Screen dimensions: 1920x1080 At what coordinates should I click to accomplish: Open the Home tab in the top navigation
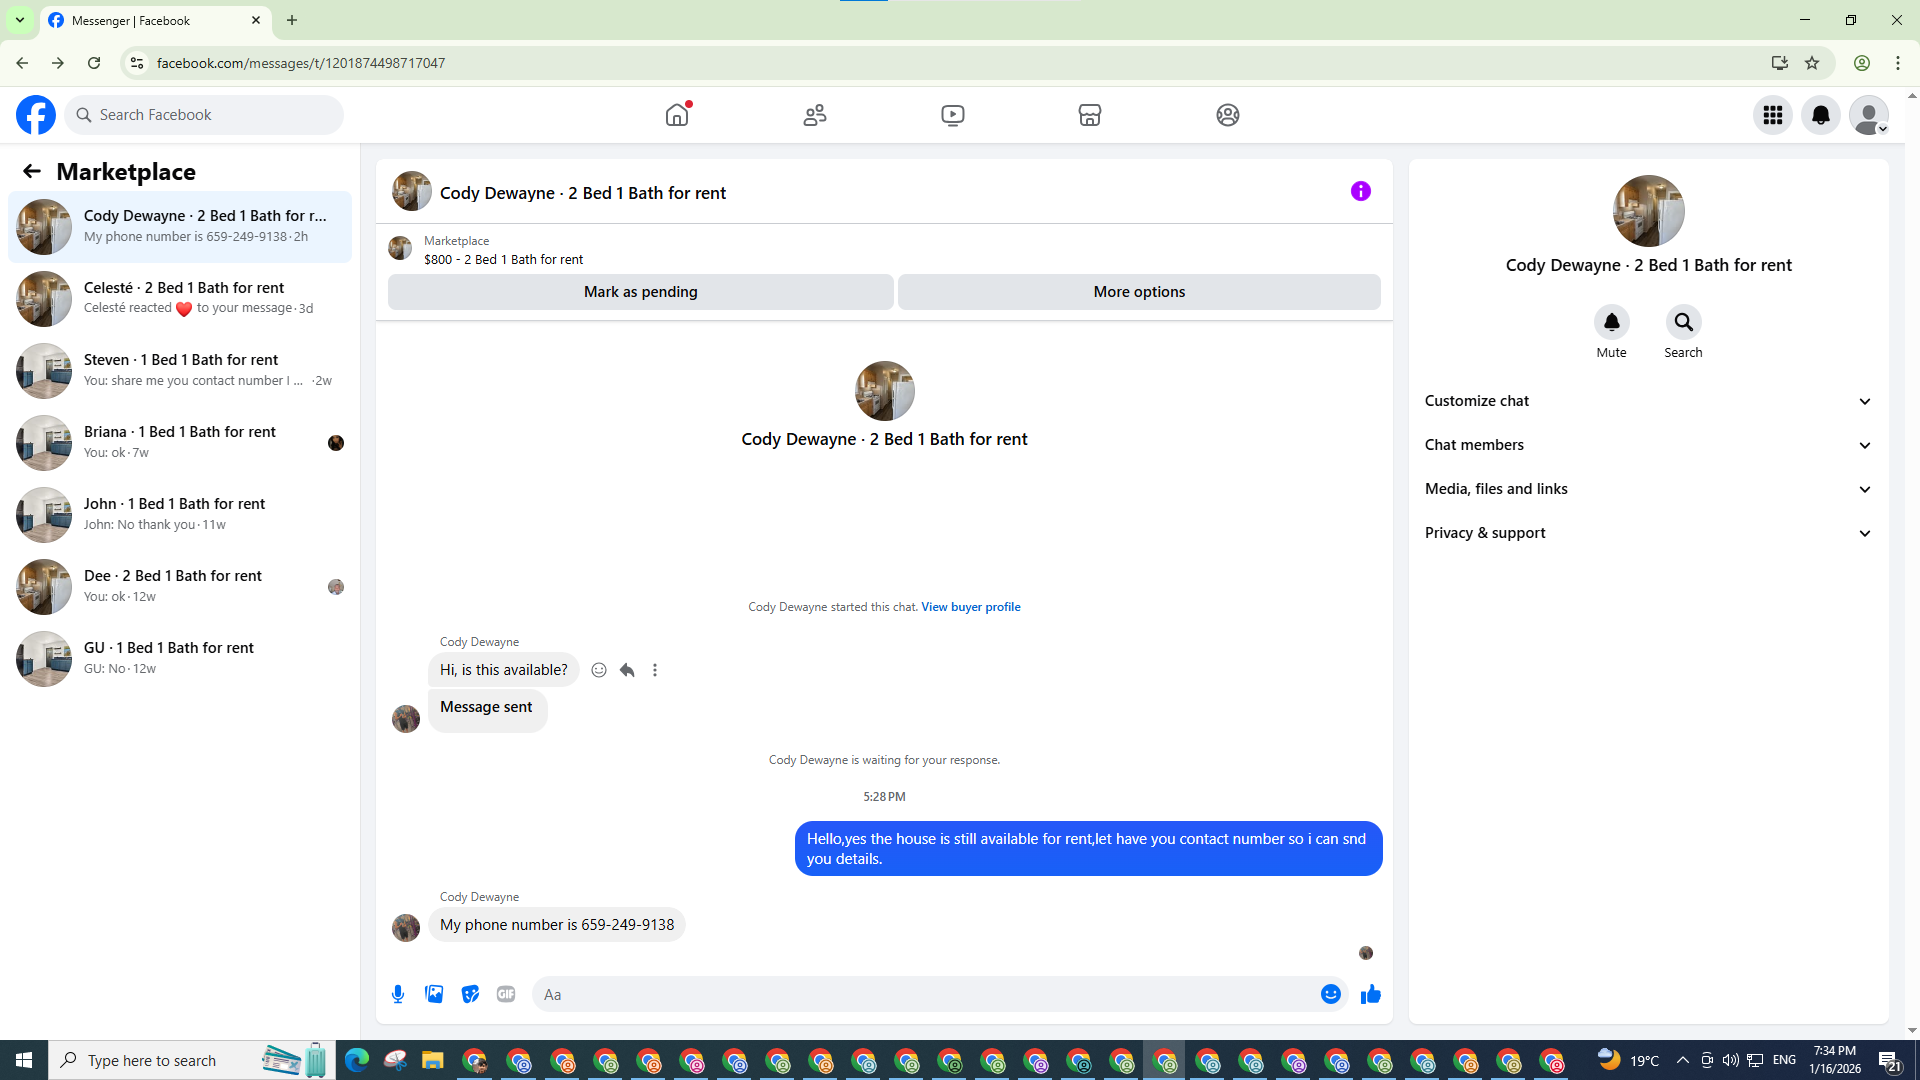[x=677, y=115]
